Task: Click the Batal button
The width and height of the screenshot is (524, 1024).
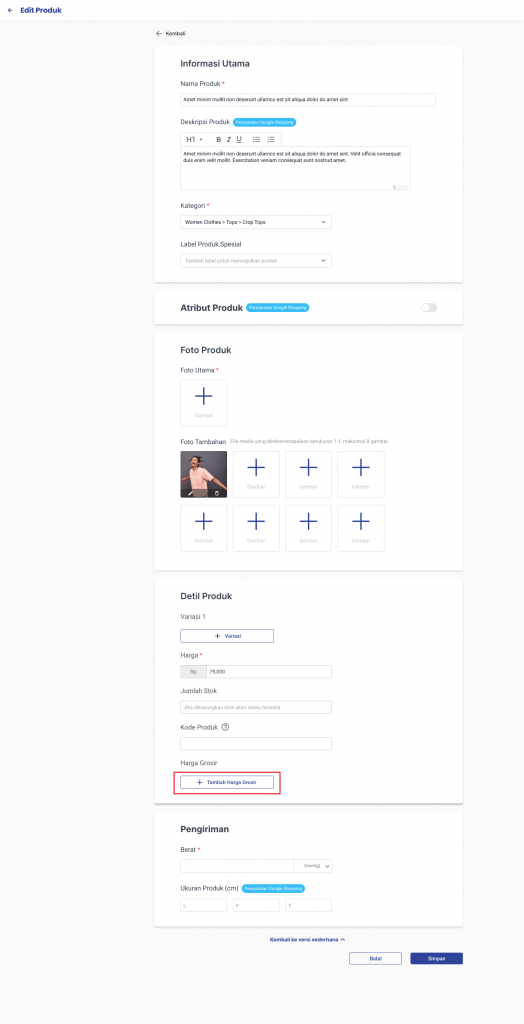Action: tap(375, 958)
